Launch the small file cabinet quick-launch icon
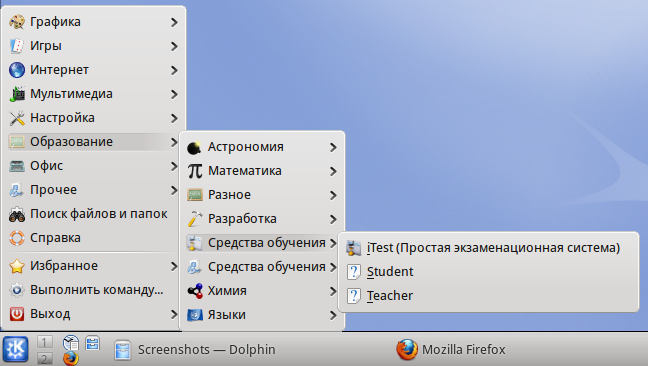Screen dimensions: 648x366 pyautogui.click(x=93, y=342)
